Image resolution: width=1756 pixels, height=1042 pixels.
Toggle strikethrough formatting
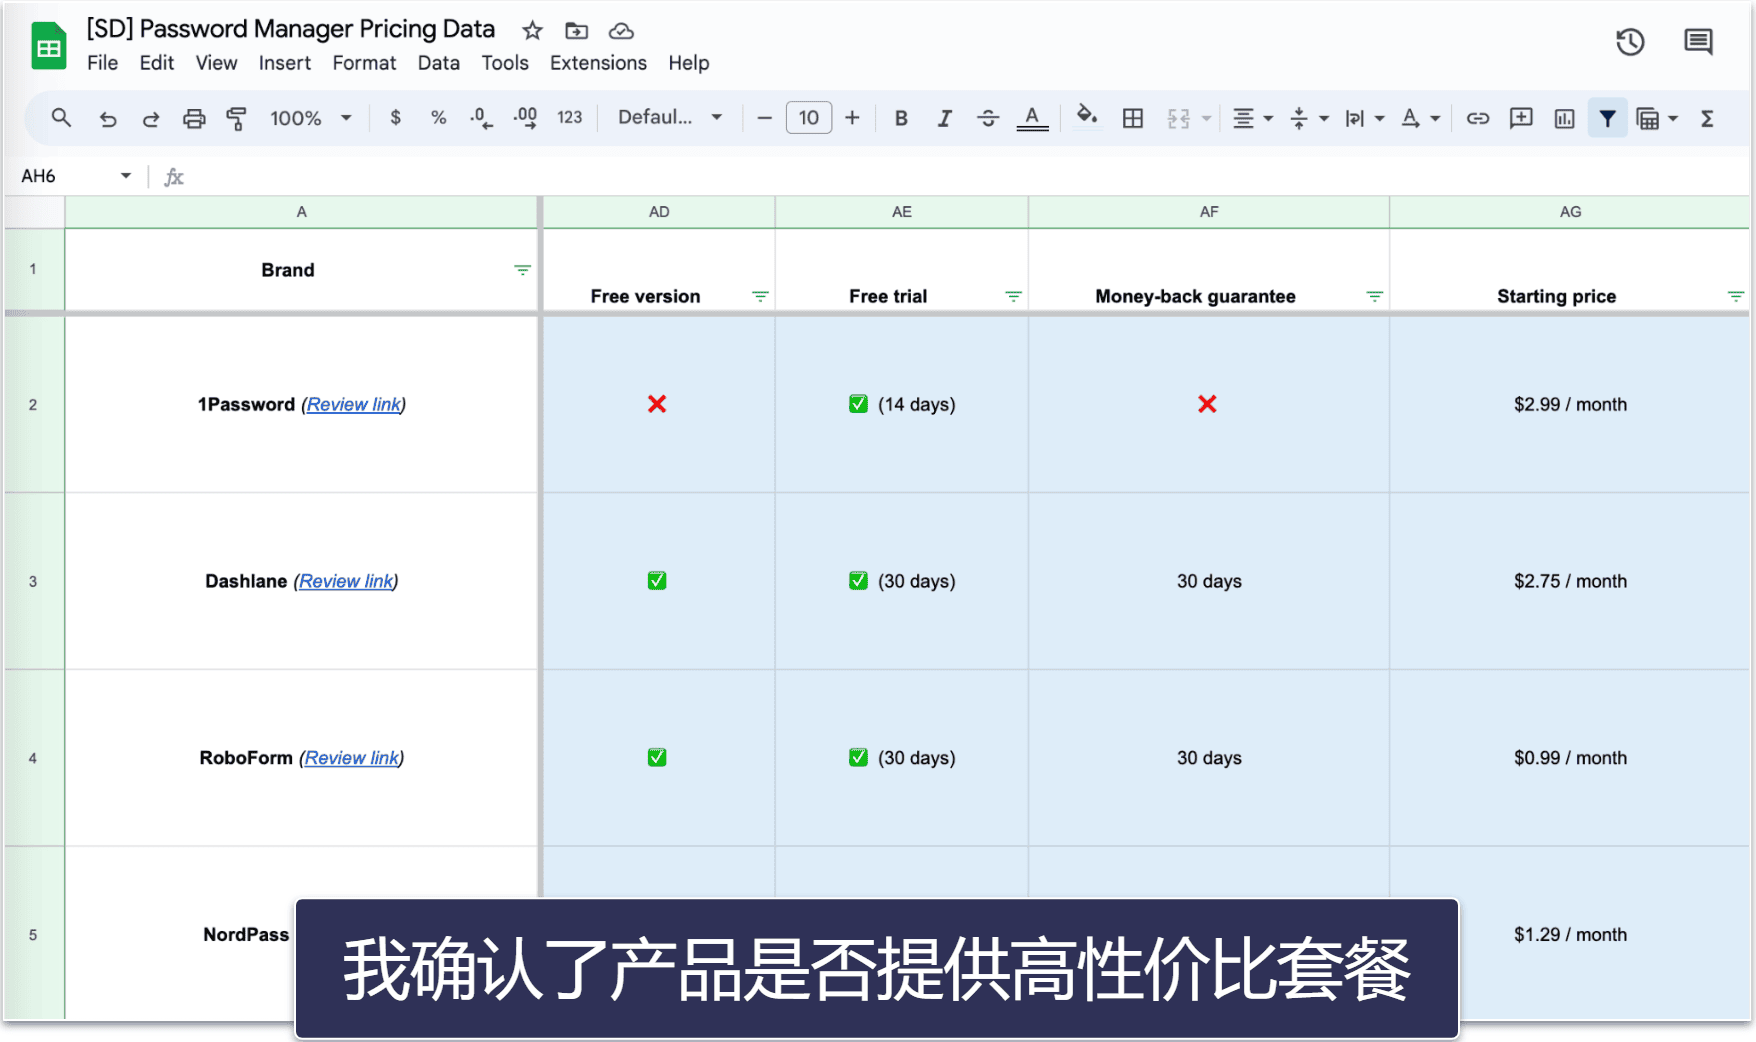tap(988, 118)
